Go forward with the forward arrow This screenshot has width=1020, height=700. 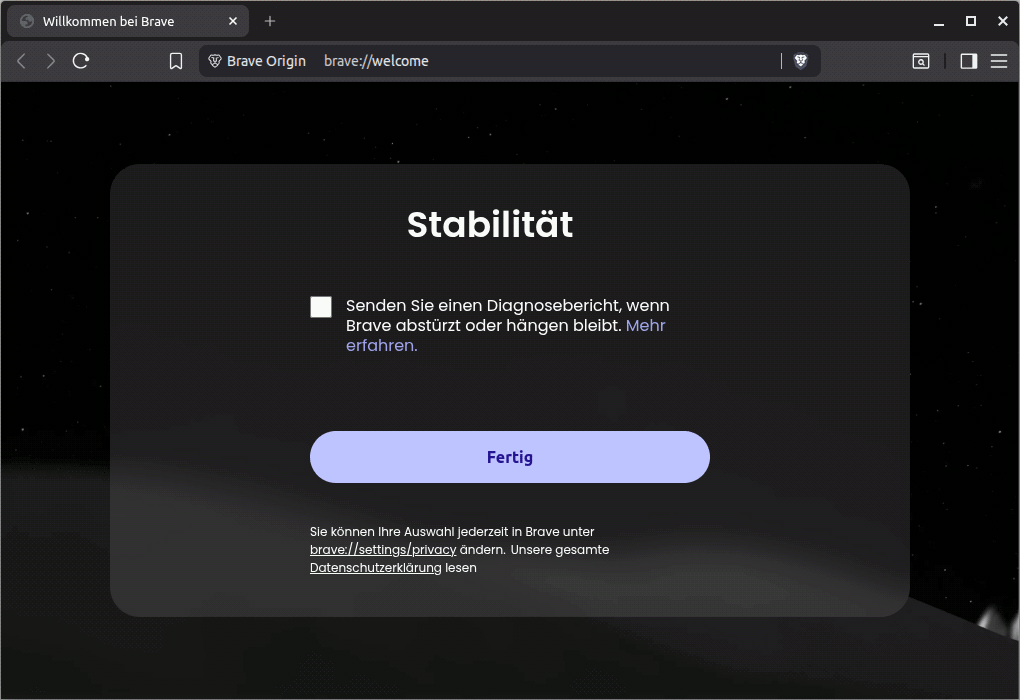click(51, 61)
